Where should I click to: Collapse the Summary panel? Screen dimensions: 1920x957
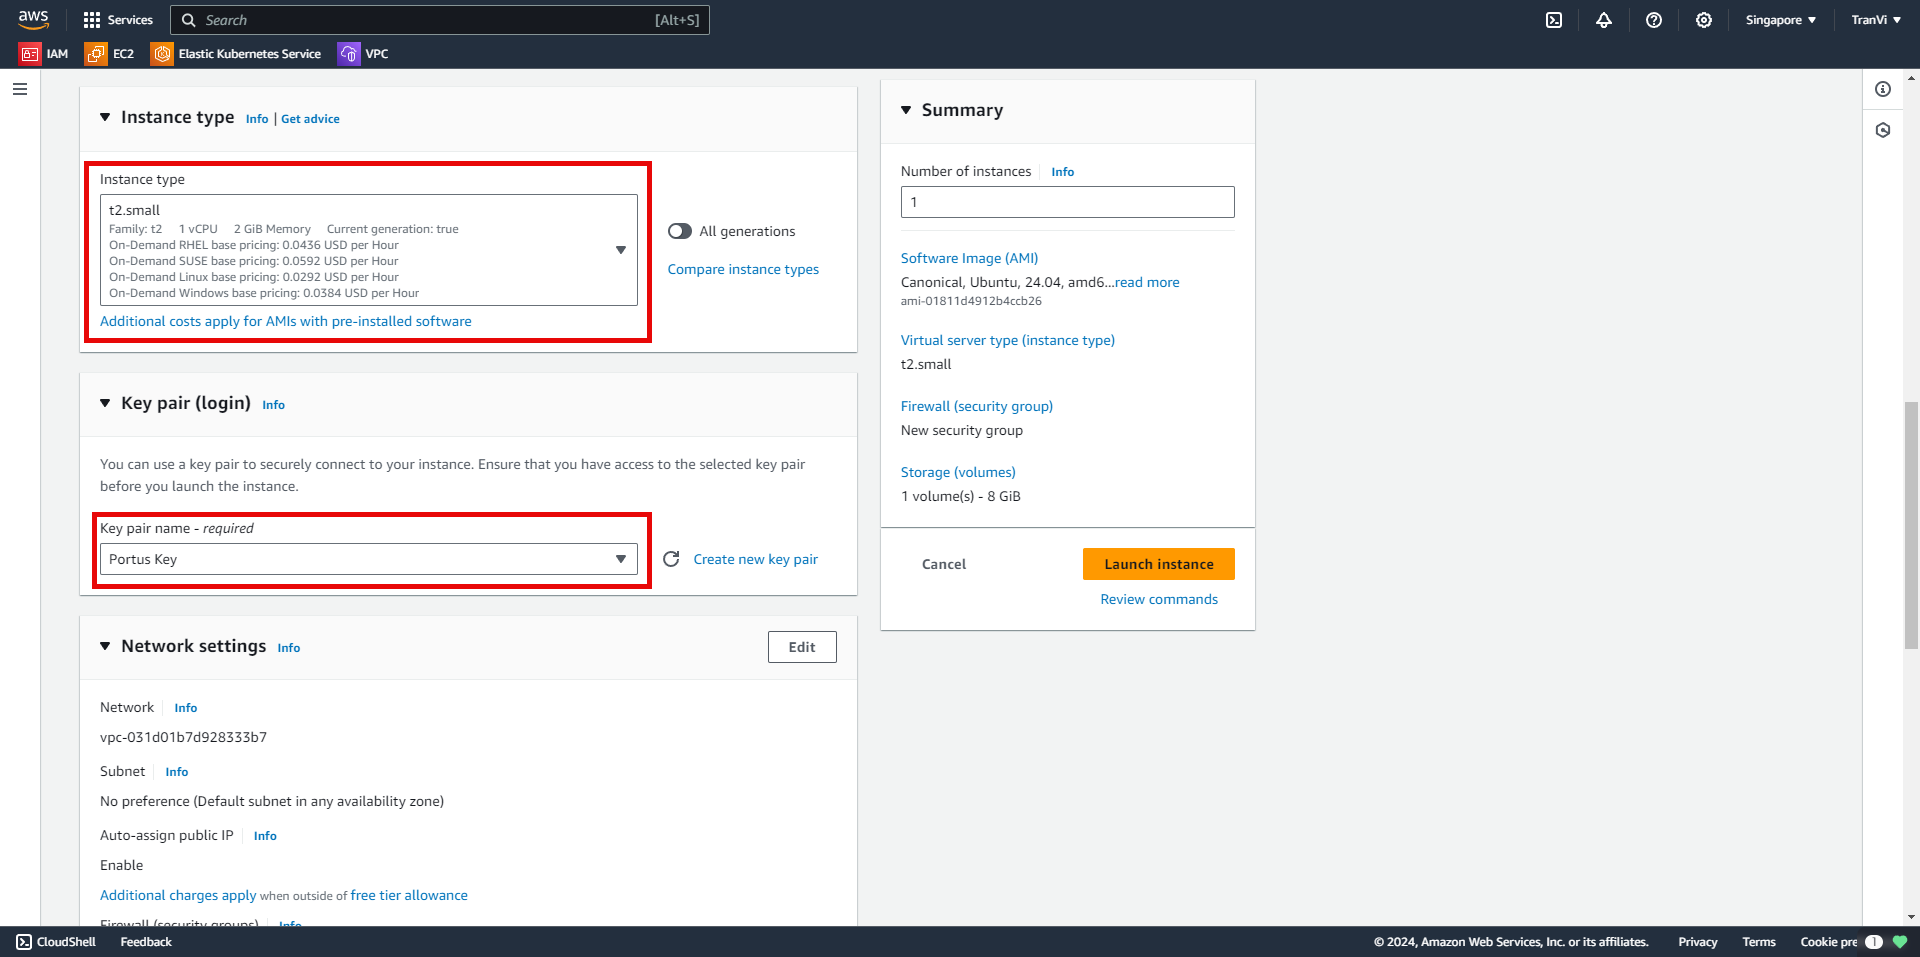click(906, 110)
